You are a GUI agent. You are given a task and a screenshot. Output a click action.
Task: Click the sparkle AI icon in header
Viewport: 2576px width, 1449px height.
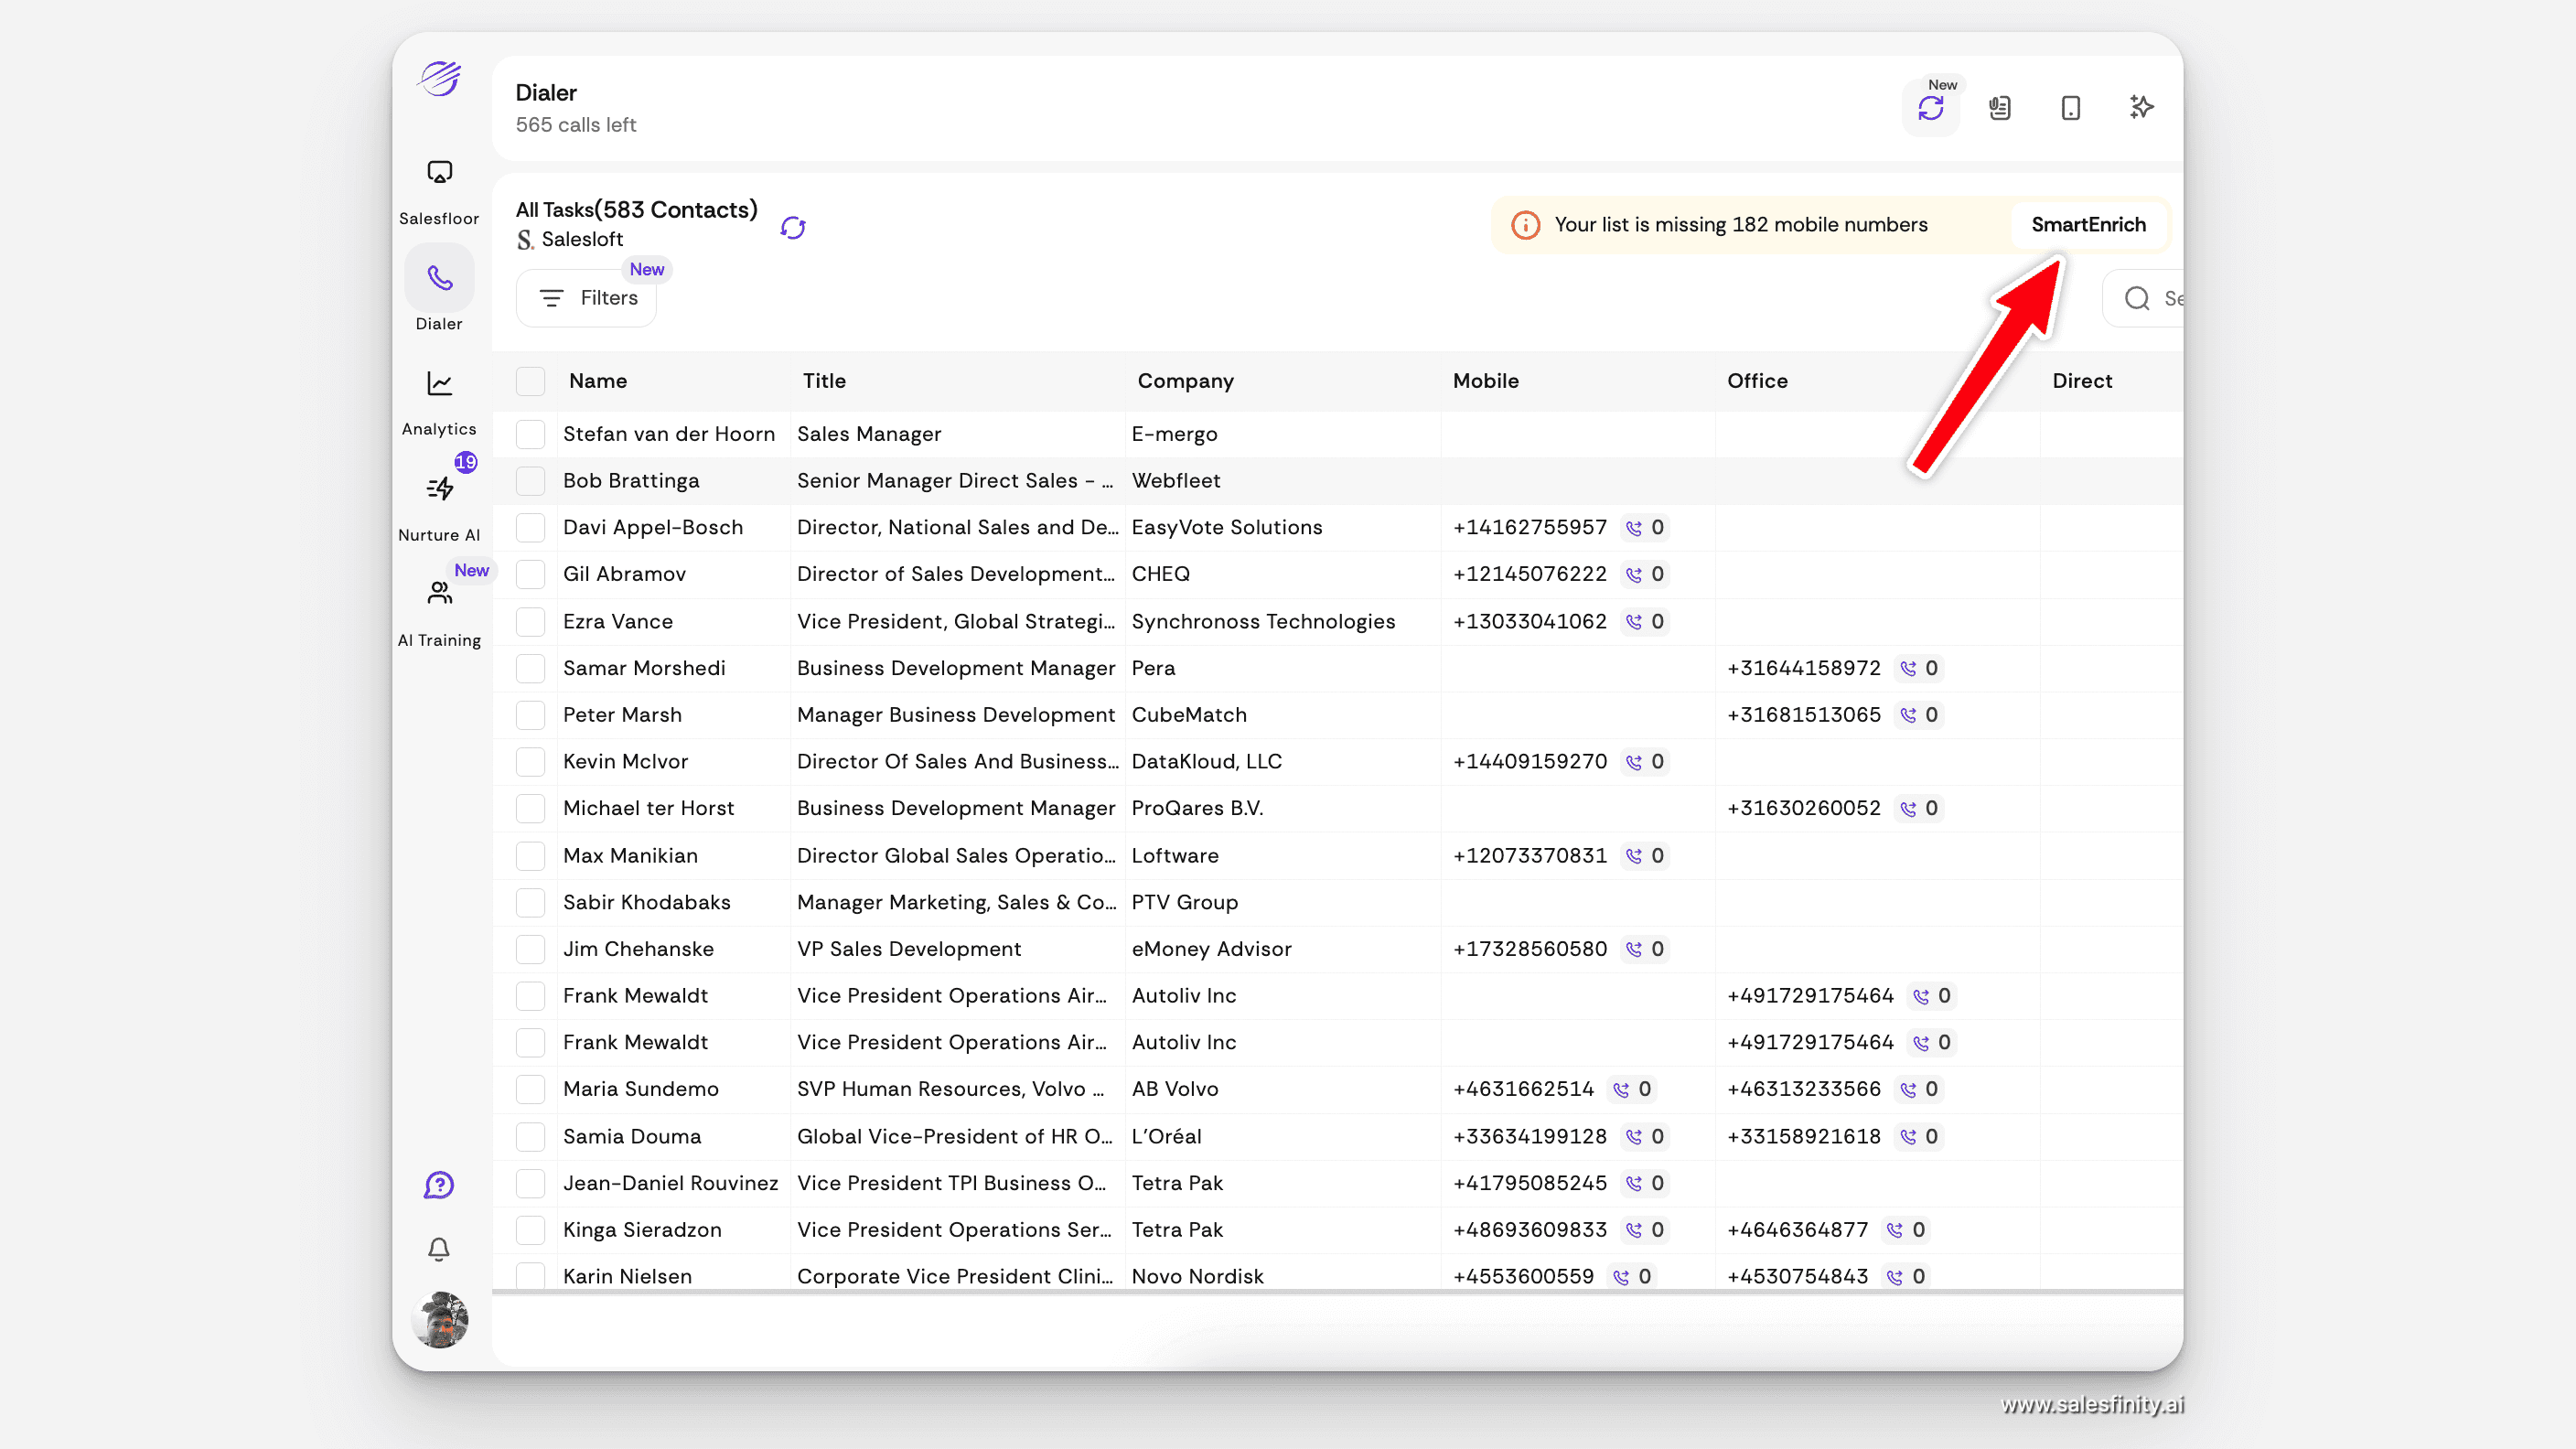pyautogui.click(x=2141, y=107)
